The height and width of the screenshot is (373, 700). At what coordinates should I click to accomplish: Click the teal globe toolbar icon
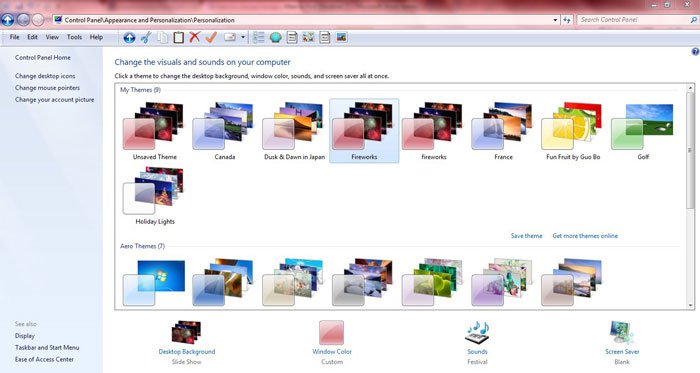(275, 38)
